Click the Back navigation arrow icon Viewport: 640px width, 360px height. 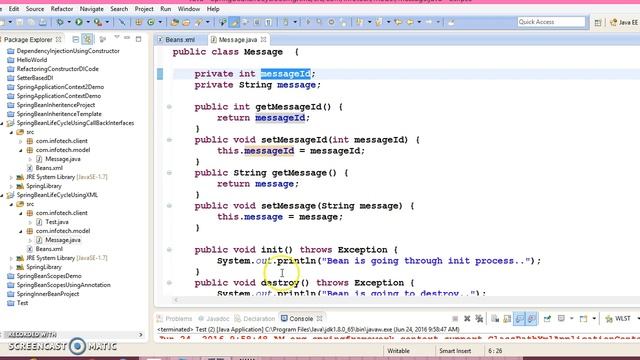[x=410, y=22]
